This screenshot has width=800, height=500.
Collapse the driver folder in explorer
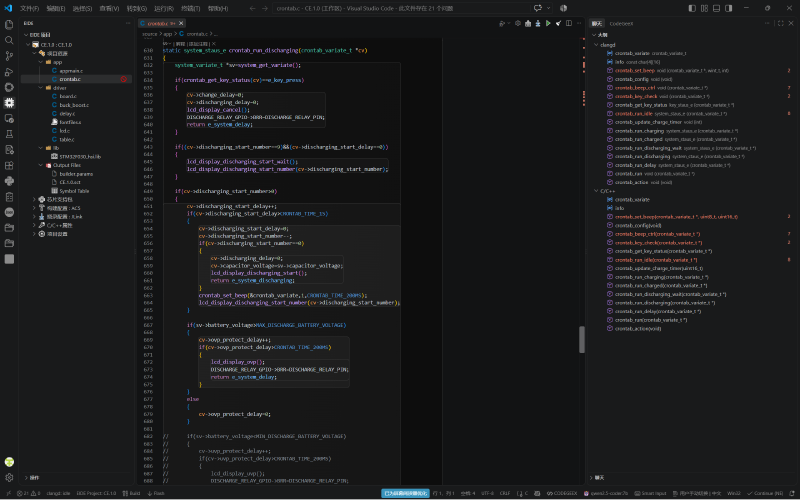pos(41,88)
